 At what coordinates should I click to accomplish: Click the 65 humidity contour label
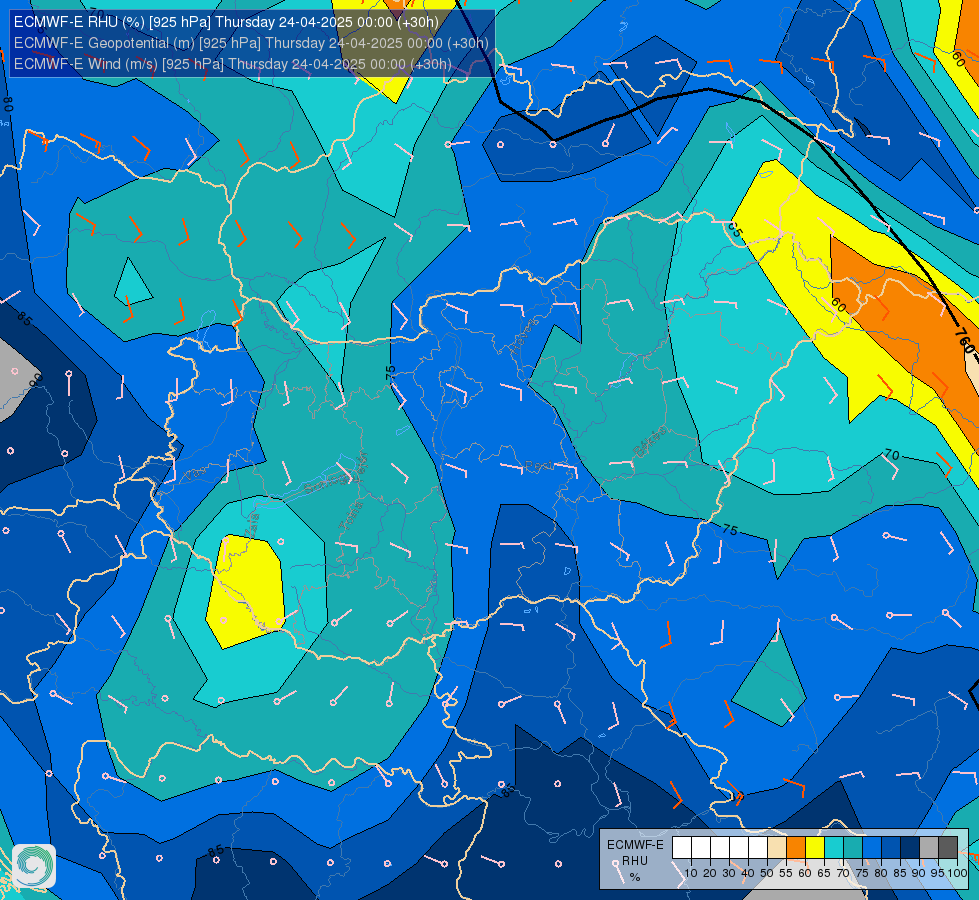click(735, 229)
